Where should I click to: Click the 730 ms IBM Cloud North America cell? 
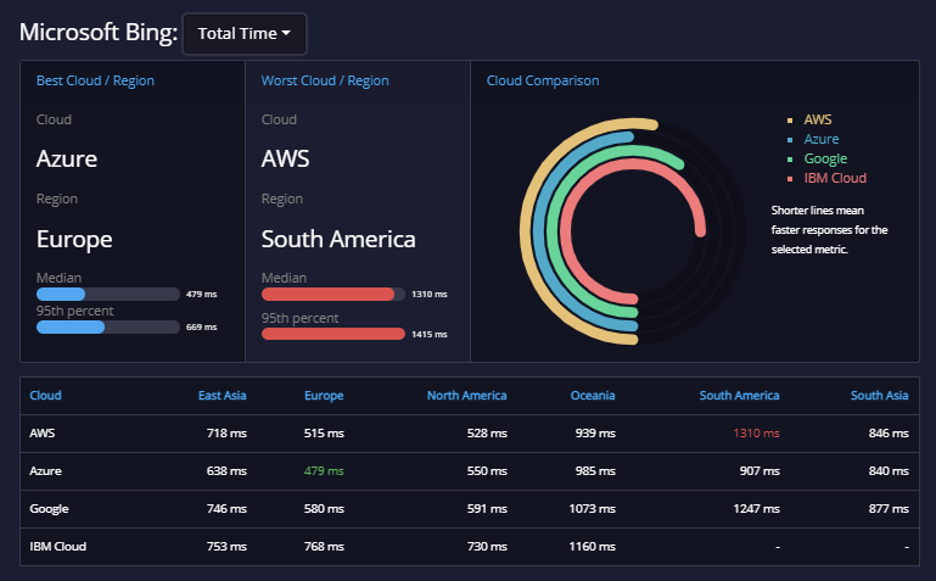click(487, 546)
